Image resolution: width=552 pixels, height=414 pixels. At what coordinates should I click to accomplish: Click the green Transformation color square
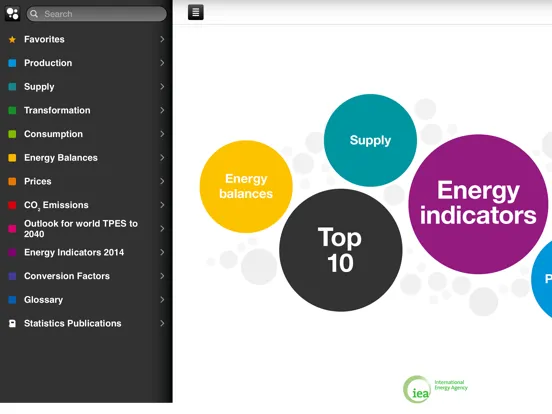(x=12, y=110)
